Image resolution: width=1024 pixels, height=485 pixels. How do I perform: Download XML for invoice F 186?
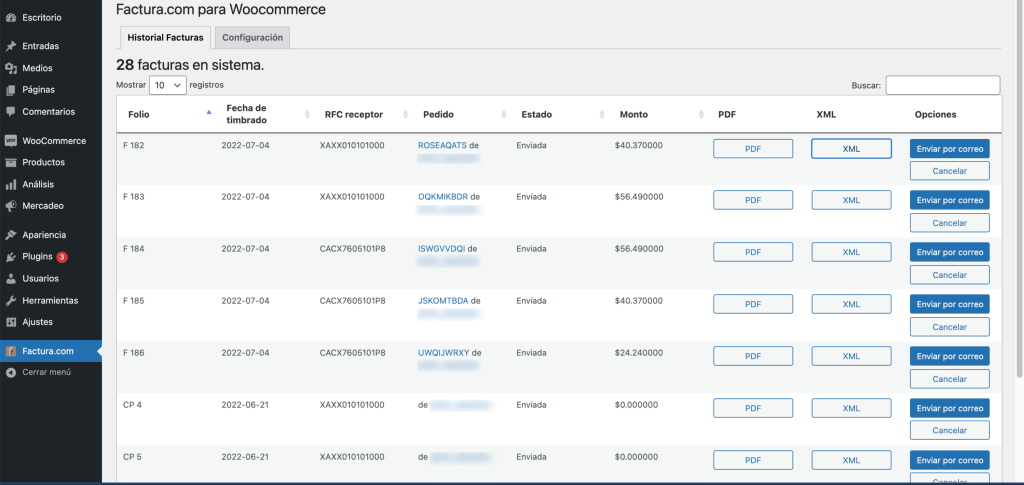[851, 356]
